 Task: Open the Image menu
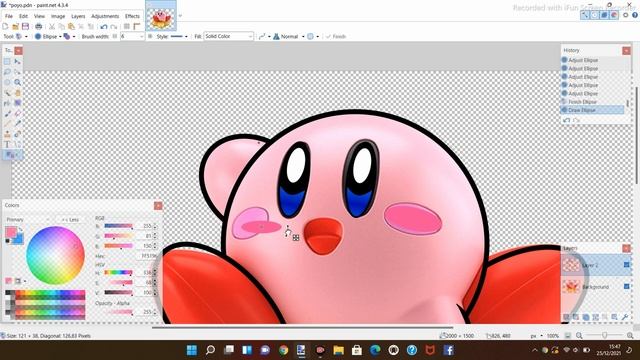(x=58, y=16)
